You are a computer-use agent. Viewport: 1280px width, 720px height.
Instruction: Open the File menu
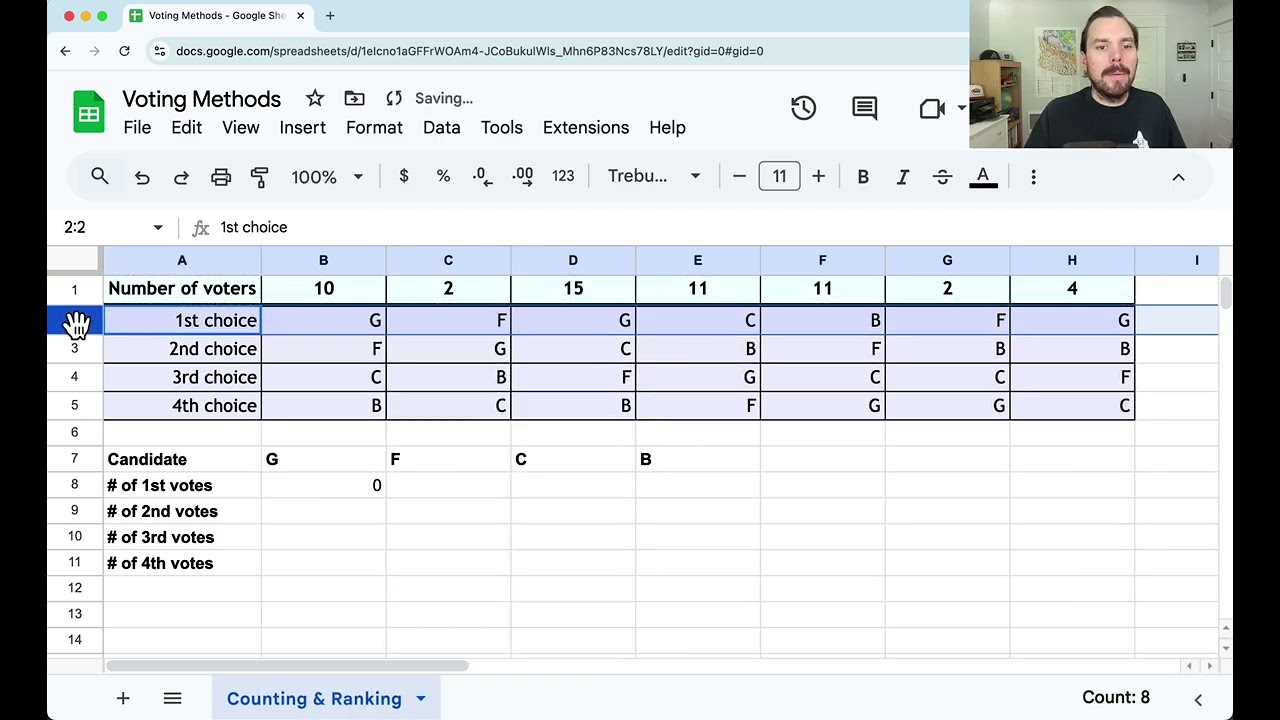[x=137, y=128]
